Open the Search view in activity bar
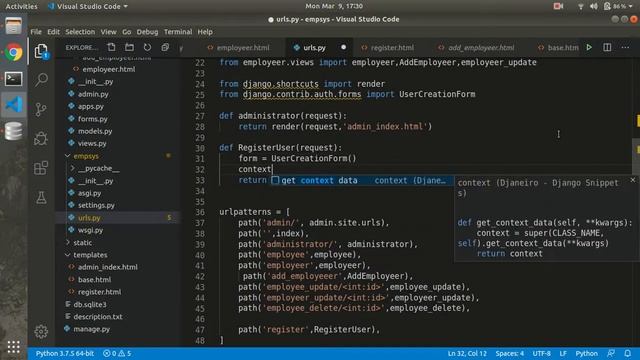Image resolution: width=640 pixels, height=360 pixels. tap(41, 80)
